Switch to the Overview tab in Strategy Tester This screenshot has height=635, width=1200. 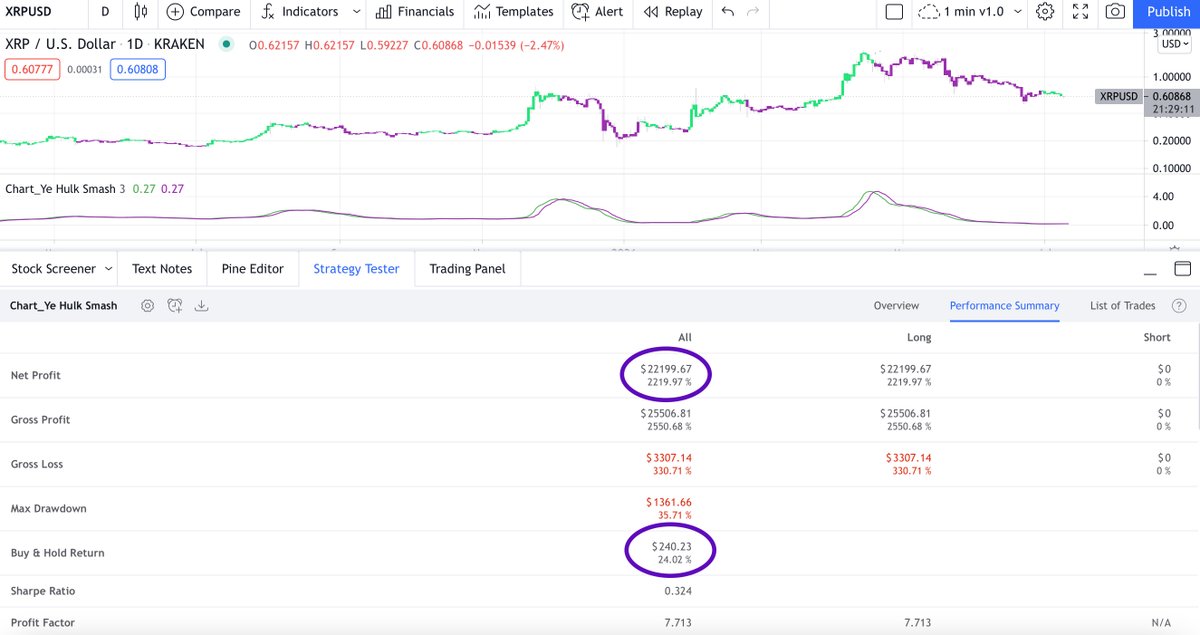[x=896, y=305]
